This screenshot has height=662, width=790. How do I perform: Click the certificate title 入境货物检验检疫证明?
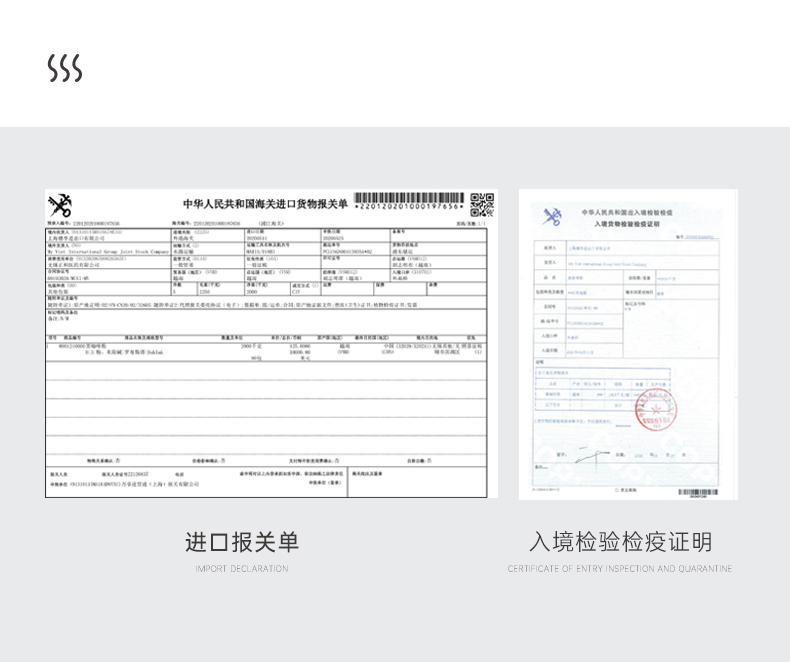click(x=627, y=224)
